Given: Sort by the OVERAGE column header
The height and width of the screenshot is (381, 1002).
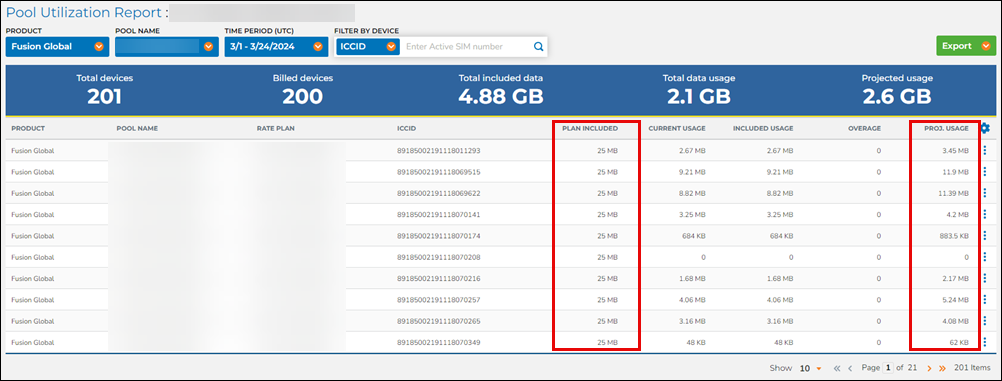Looking at the screenshot, I should coord(865,128).
